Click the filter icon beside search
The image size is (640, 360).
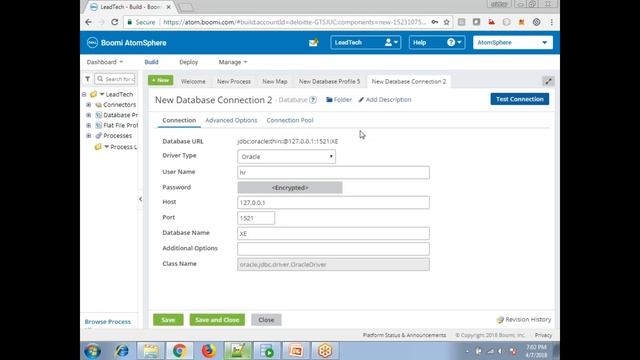click(87, 79)
